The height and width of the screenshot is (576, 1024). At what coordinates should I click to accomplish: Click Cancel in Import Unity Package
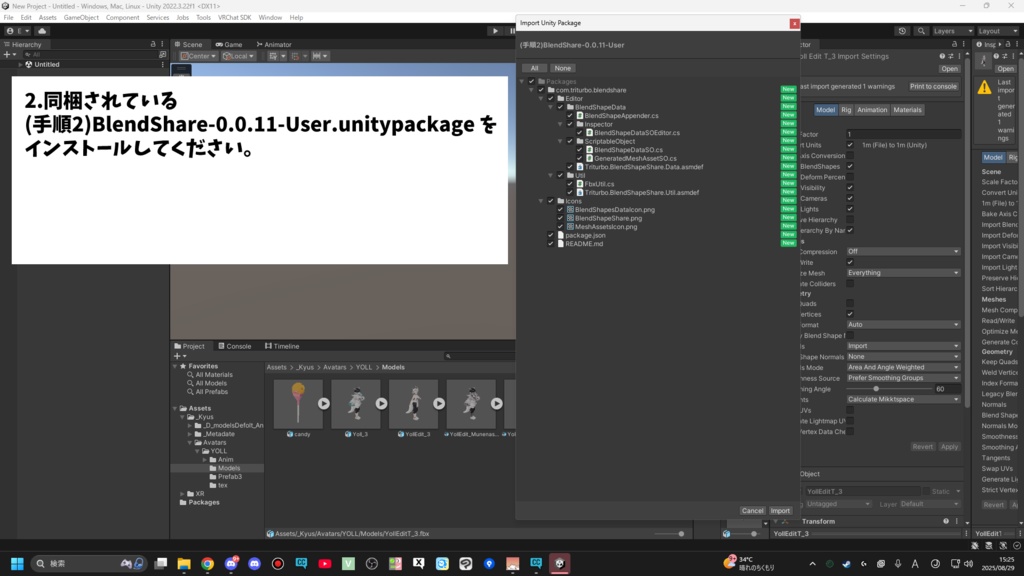752,511
